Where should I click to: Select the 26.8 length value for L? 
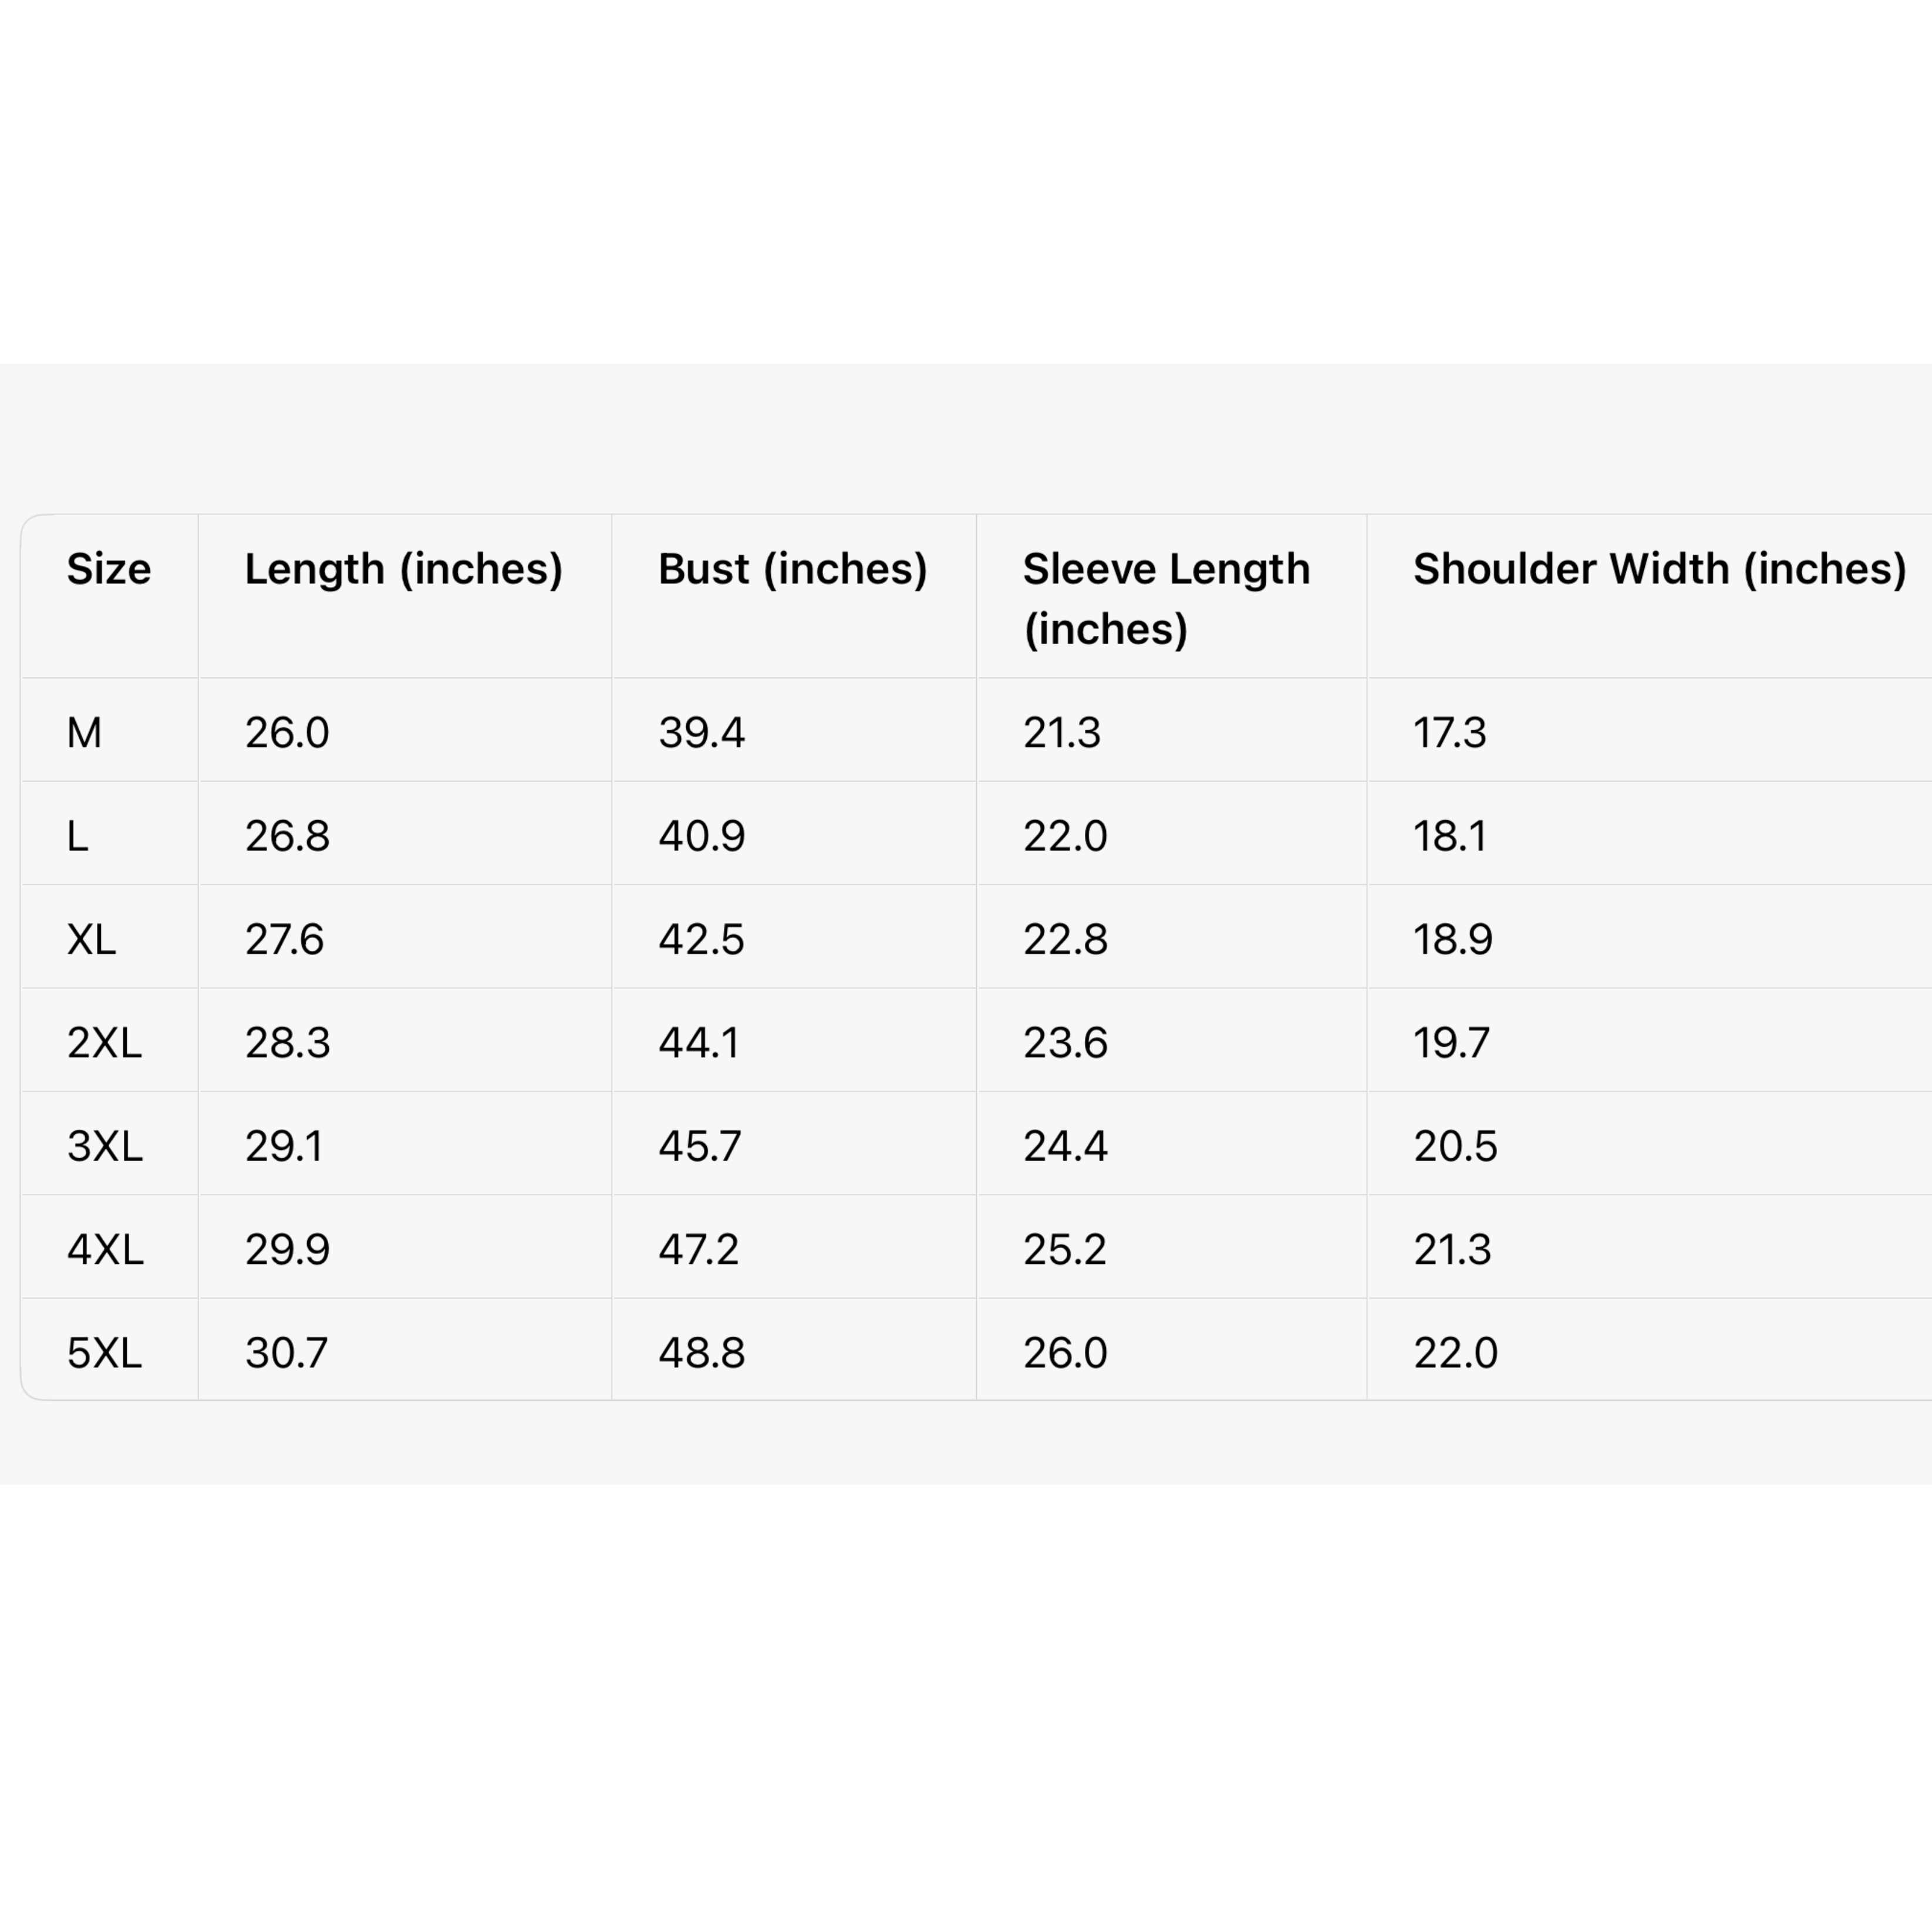pos(287,836)
